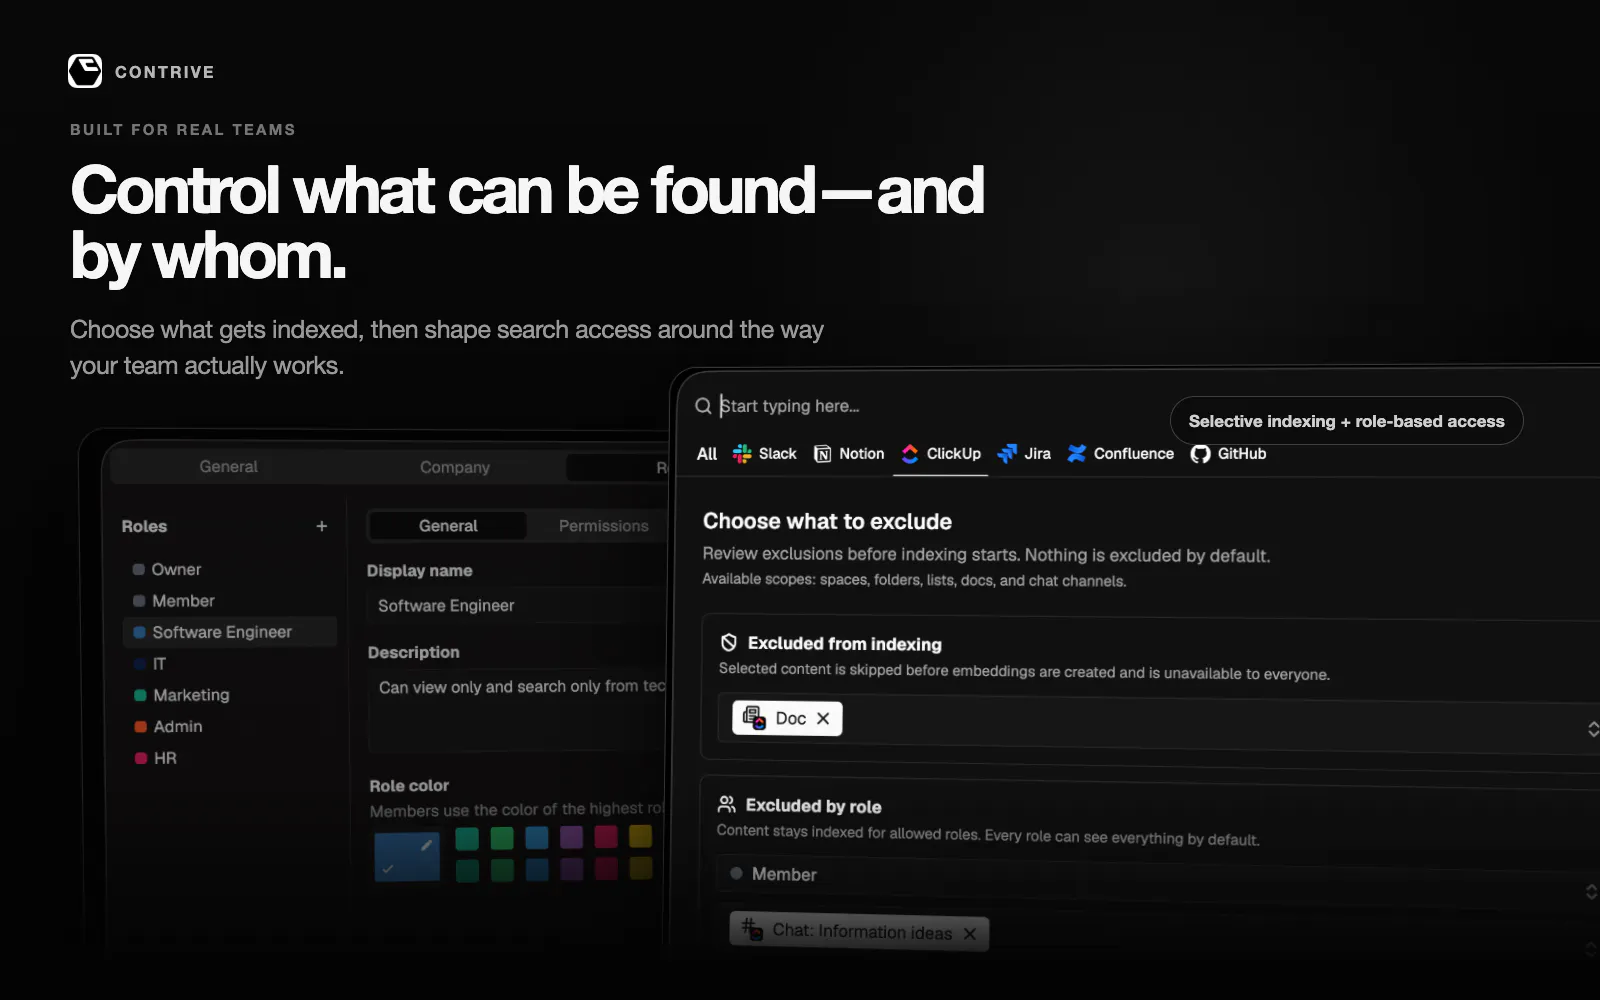Filter results by Notion

pyautogui.click(x=849, y=453)
